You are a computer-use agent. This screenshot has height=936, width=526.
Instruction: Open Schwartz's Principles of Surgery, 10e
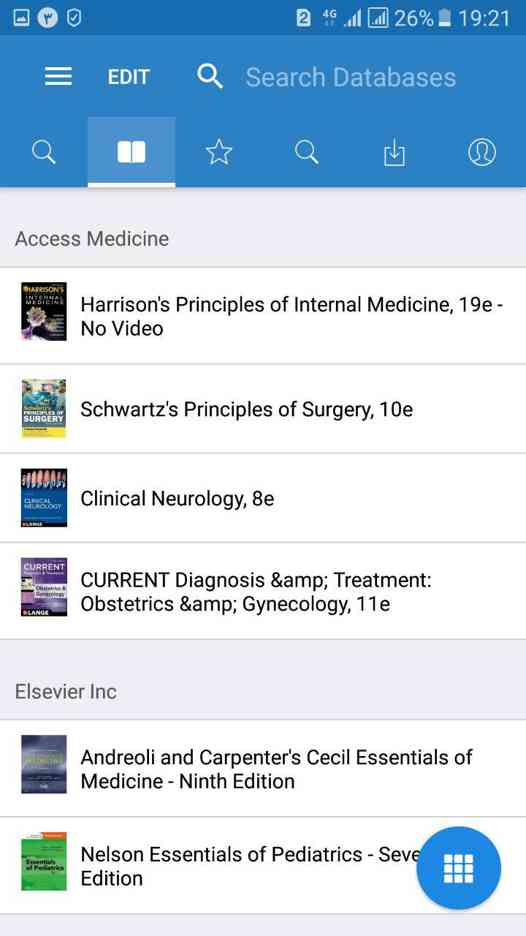click(263, 409)
